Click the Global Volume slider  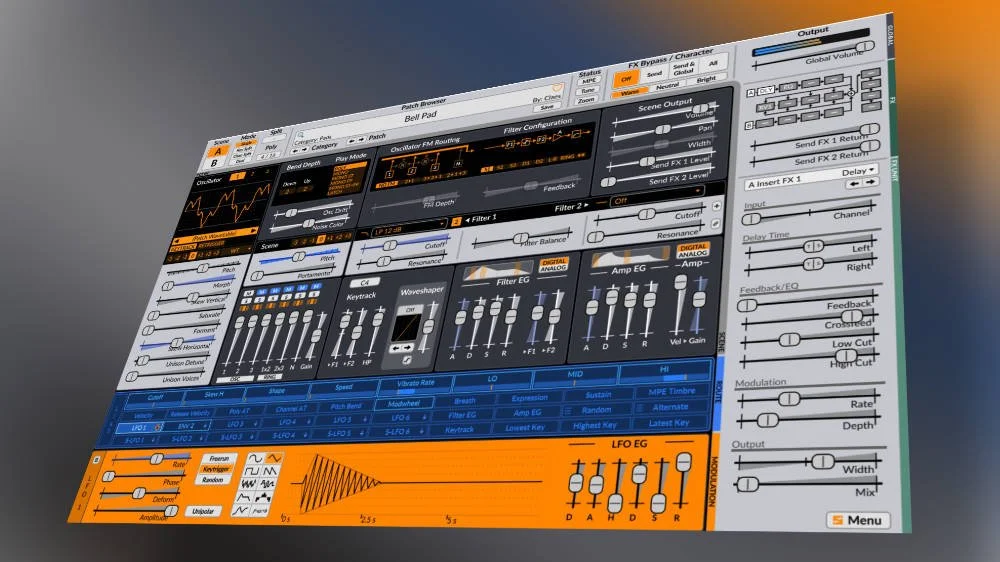814,56
